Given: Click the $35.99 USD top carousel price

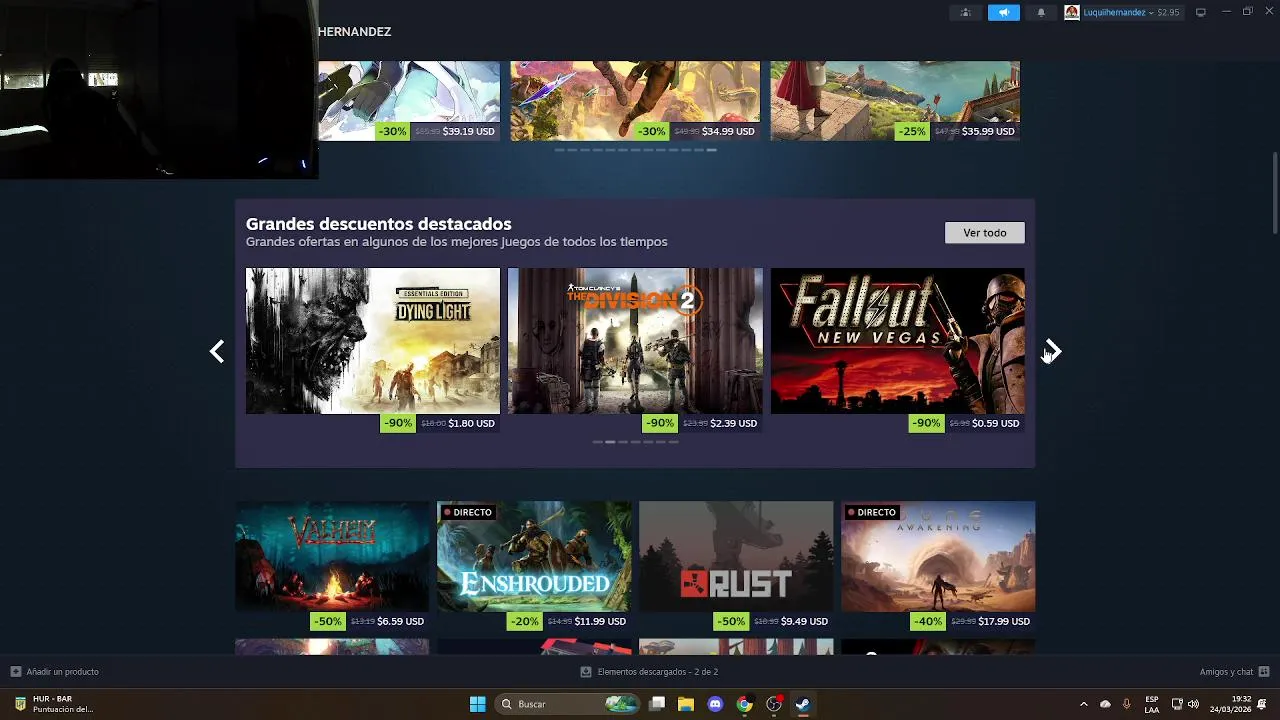Looking at the screenshot, I should pos(988,131).
